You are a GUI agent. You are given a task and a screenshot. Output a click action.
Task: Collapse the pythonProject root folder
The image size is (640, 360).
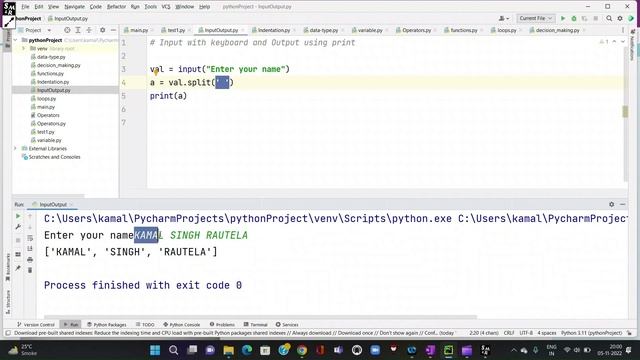coord(16,40)
